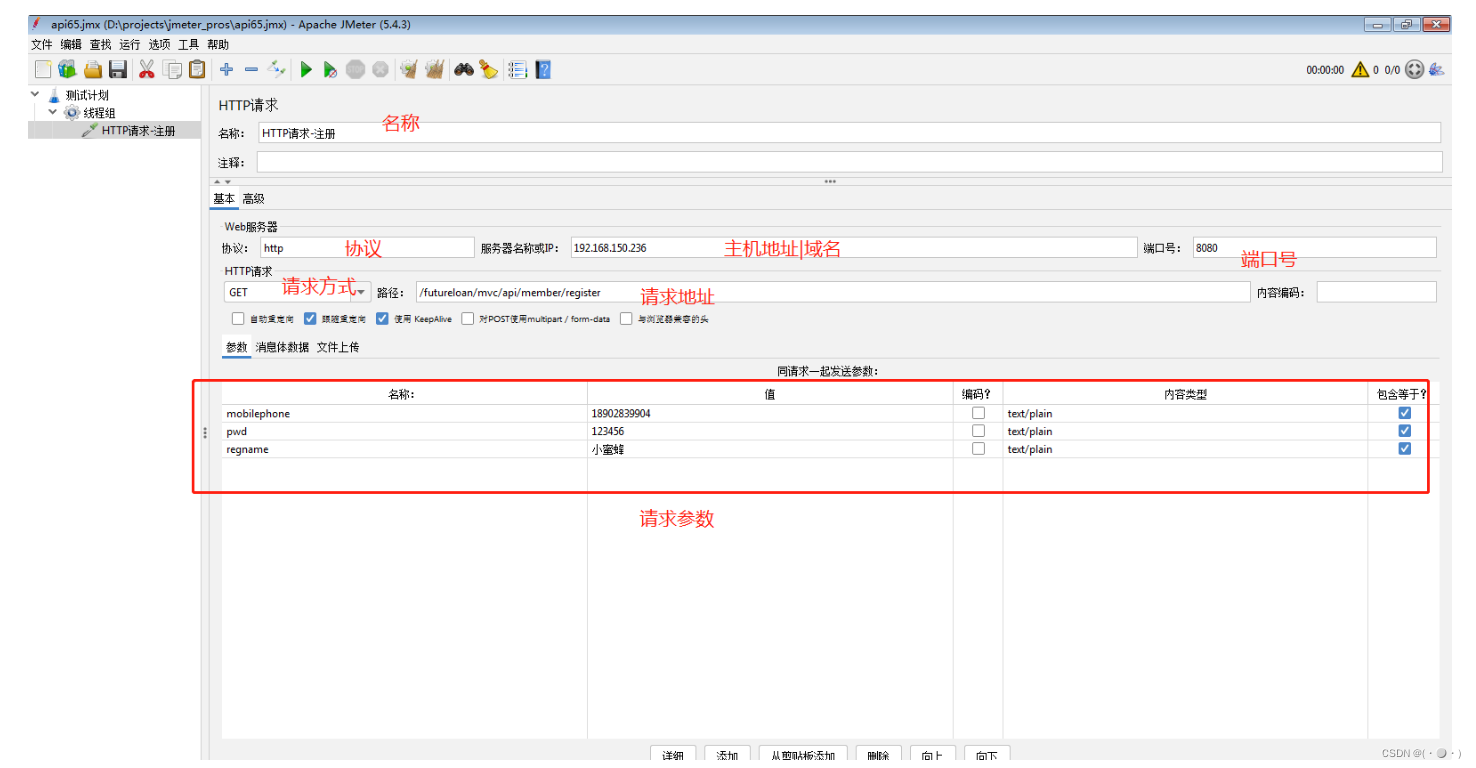The image size is (1476, 768).
Task: Open the 文件 menu
Action: pos(41,45)
